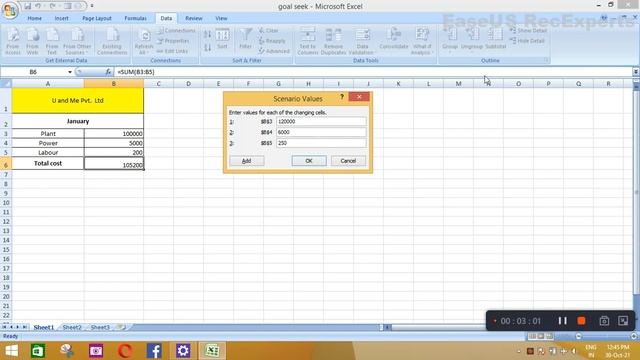
Task: Open the Settings gear app in taskbar
Action: coord(183,351)
